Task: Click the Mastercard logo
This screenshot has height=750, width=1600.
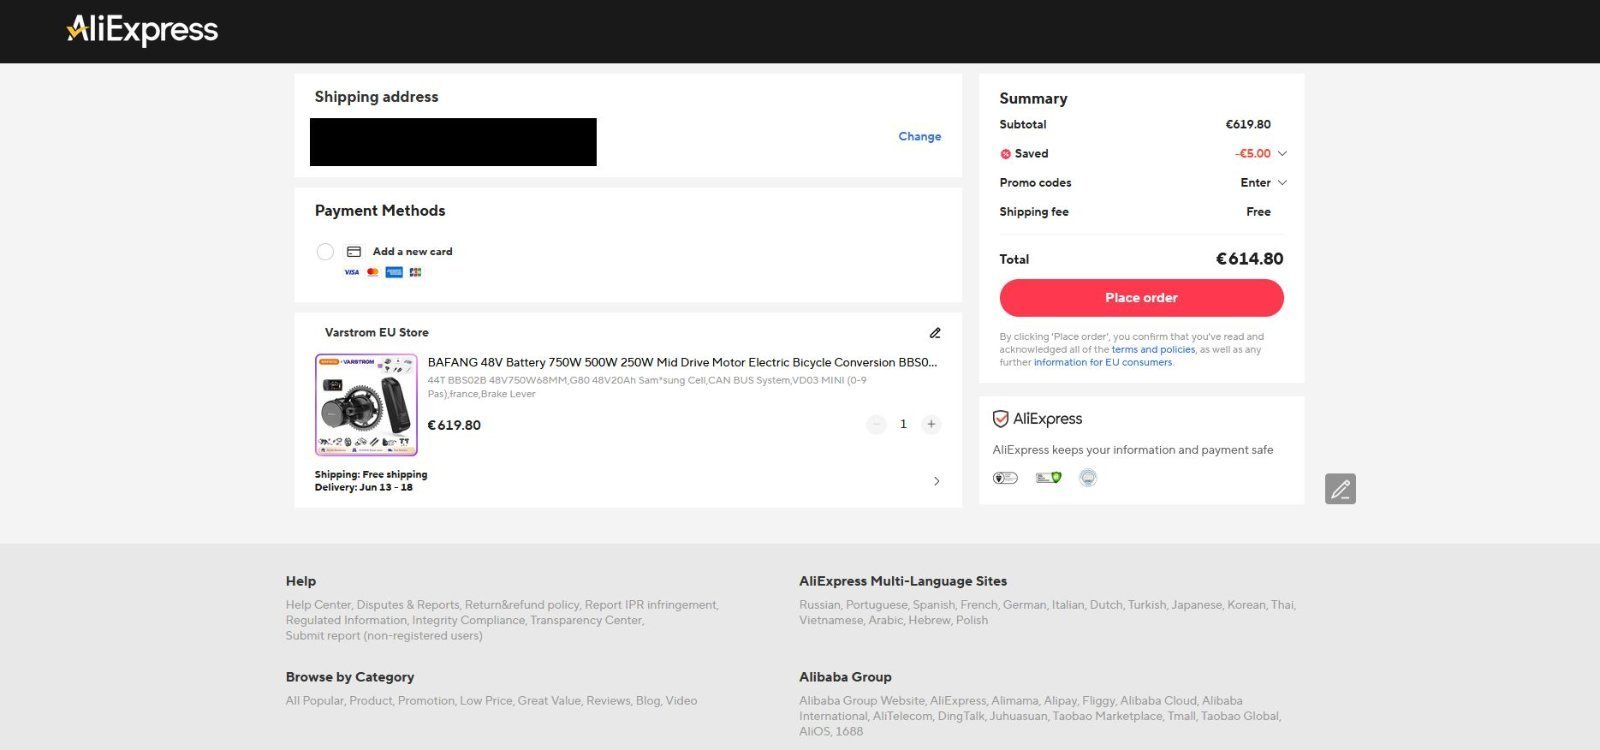Action: 373,272
